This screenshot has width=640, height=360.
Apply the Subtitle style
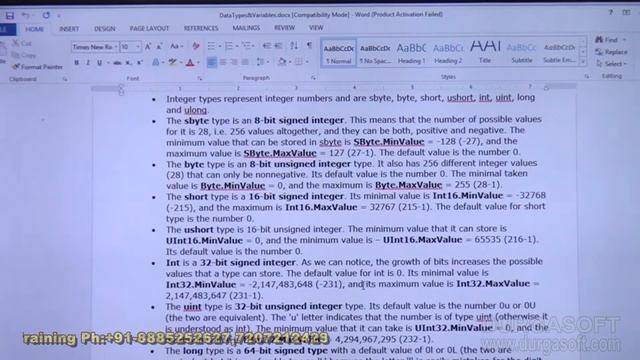point(522,53)
